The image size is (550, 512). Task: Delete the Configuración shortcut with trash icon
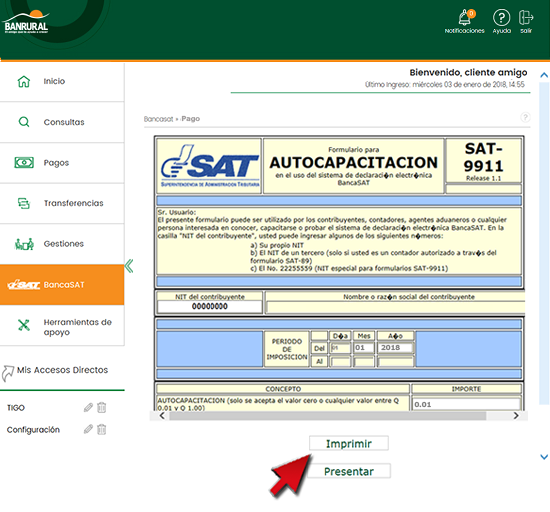click(x=101, y=429)
